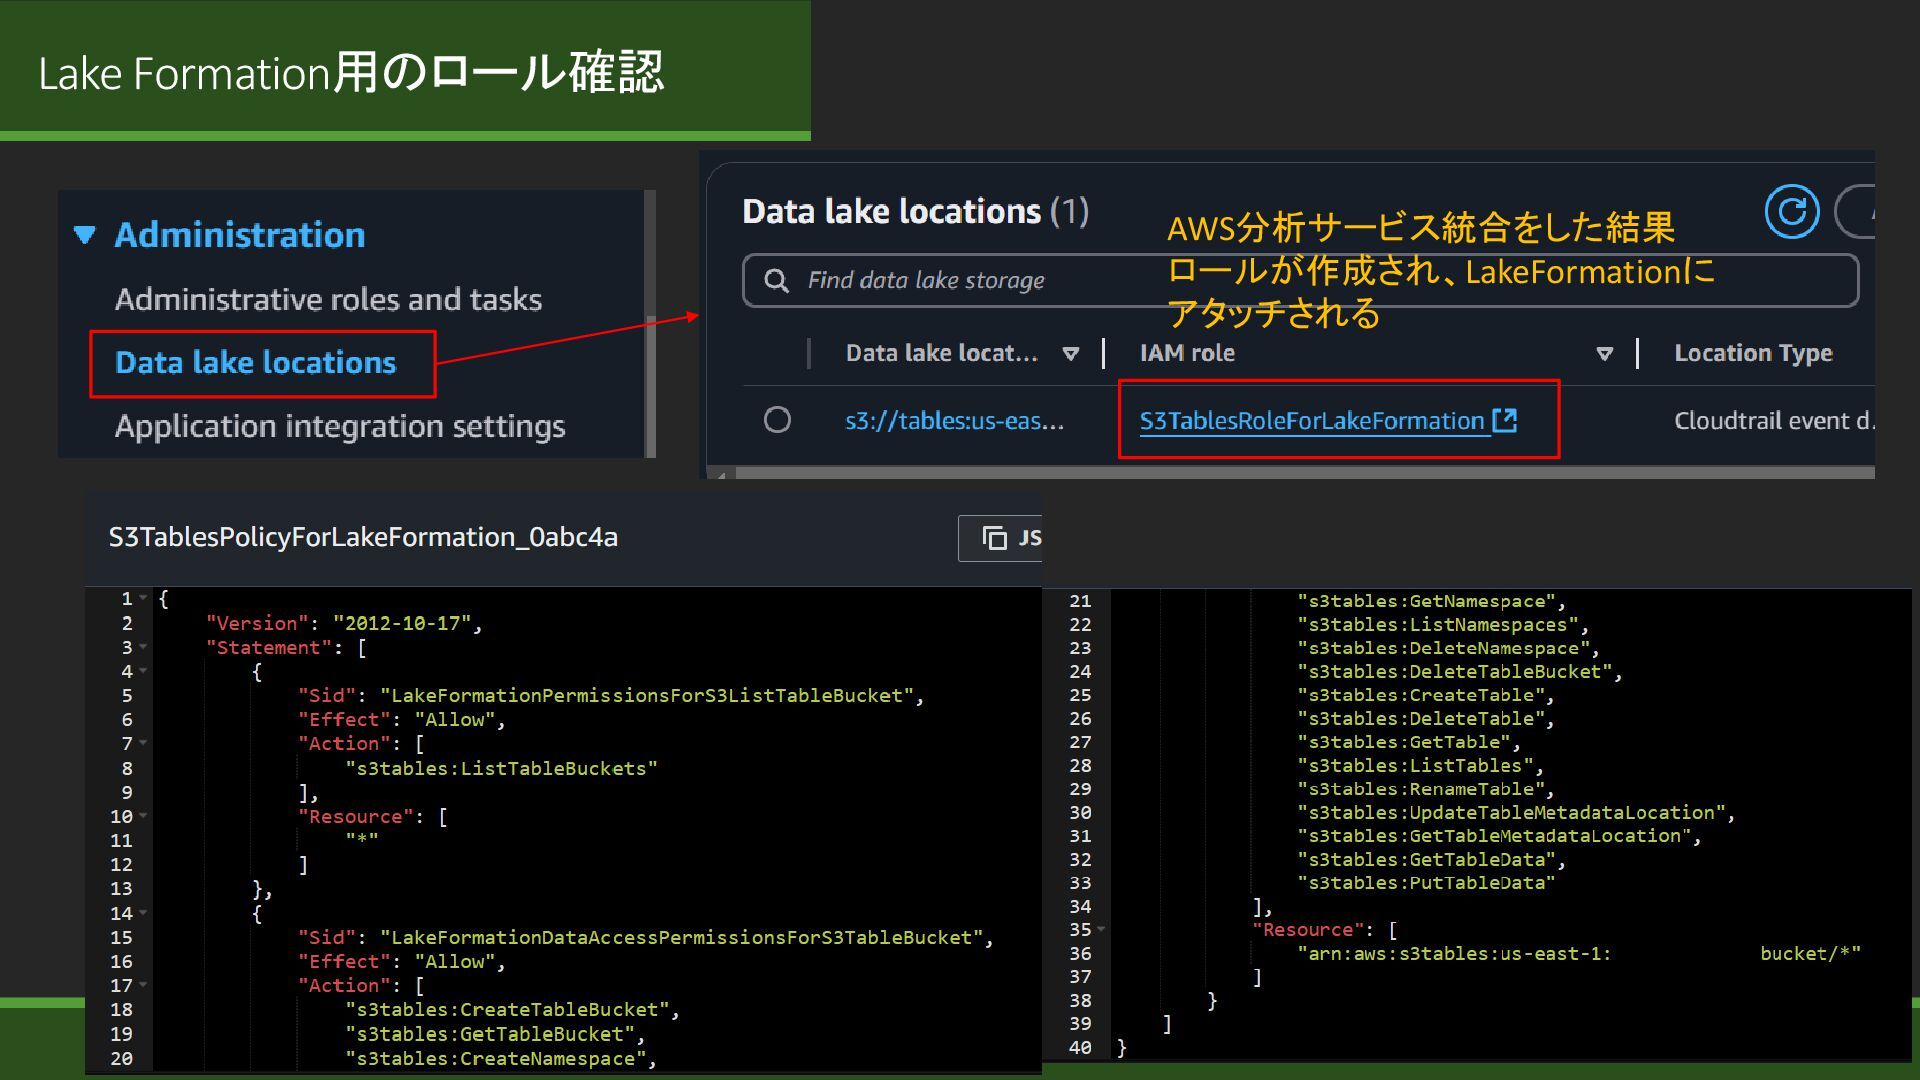Screen dimensions: 1920x1080
Task: Open Administrative roles and tasks
Action: tap(328, 300)
